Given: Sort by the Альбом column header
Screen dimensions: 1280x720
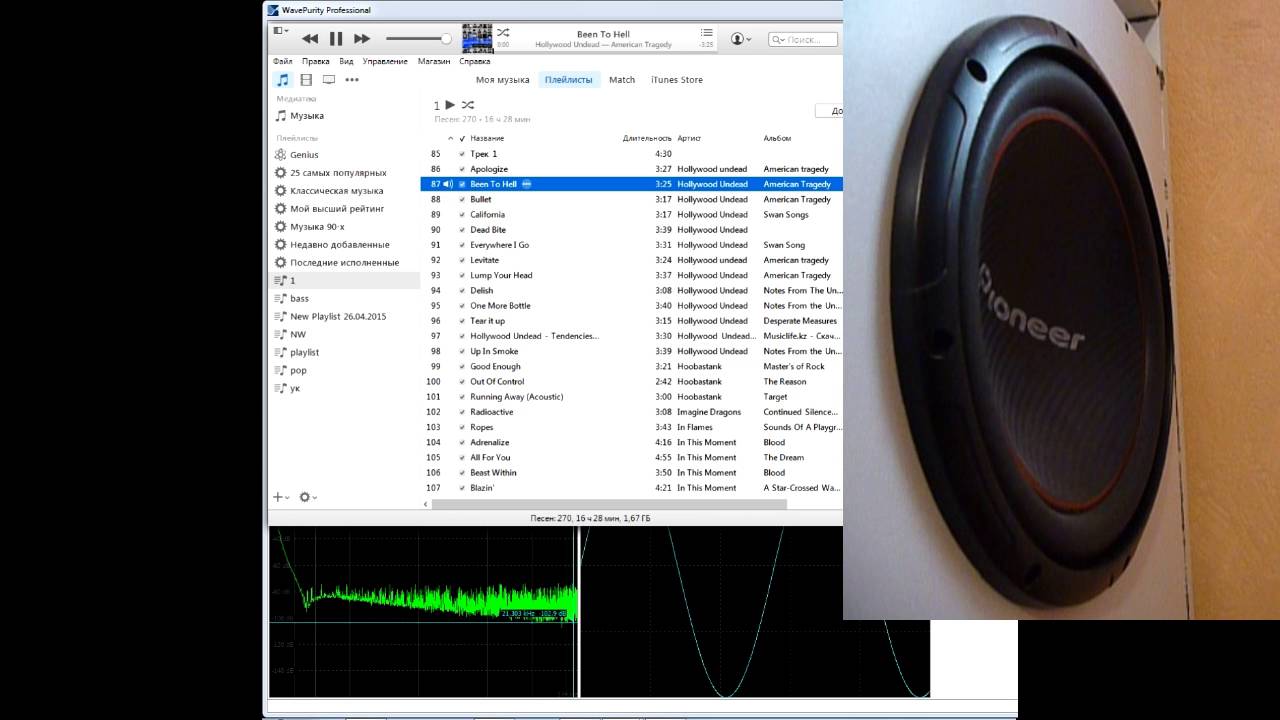Looking at the screenshot, I should (x=777, y=138).
